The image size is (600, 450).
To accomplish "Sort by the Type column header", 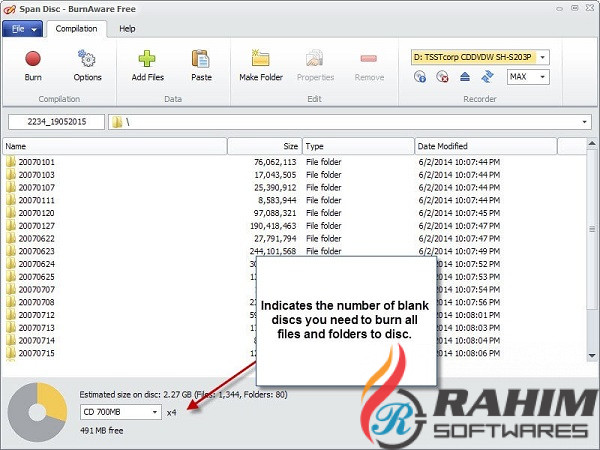I will coord(359,146).
